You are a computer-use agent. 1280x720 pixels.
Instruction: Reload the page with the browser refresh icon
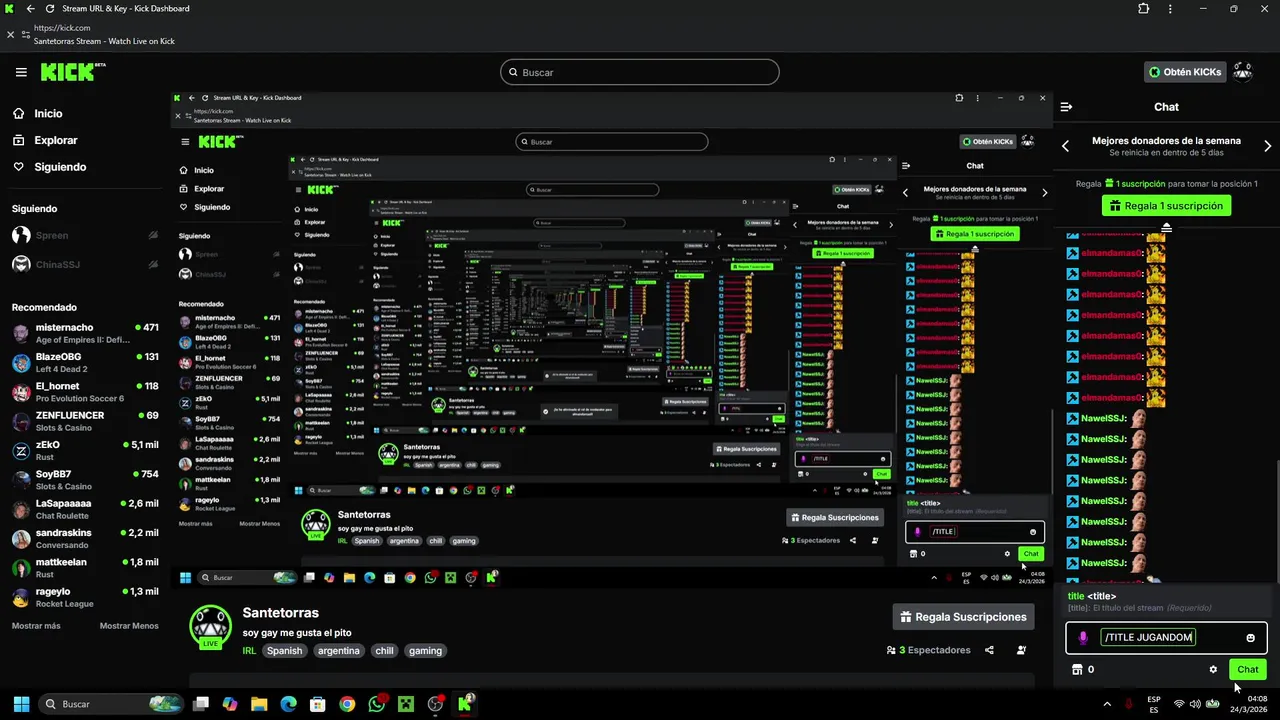[52, 9]
